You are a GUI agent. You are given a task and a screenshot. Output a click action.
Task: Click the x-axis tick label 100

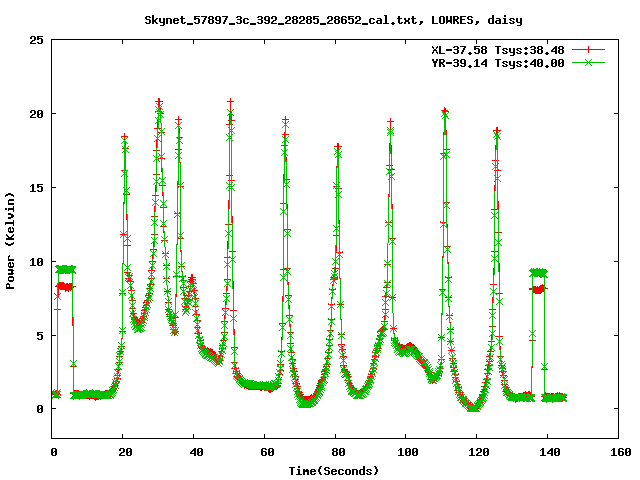pyautogui.click(x=408, y=452)
